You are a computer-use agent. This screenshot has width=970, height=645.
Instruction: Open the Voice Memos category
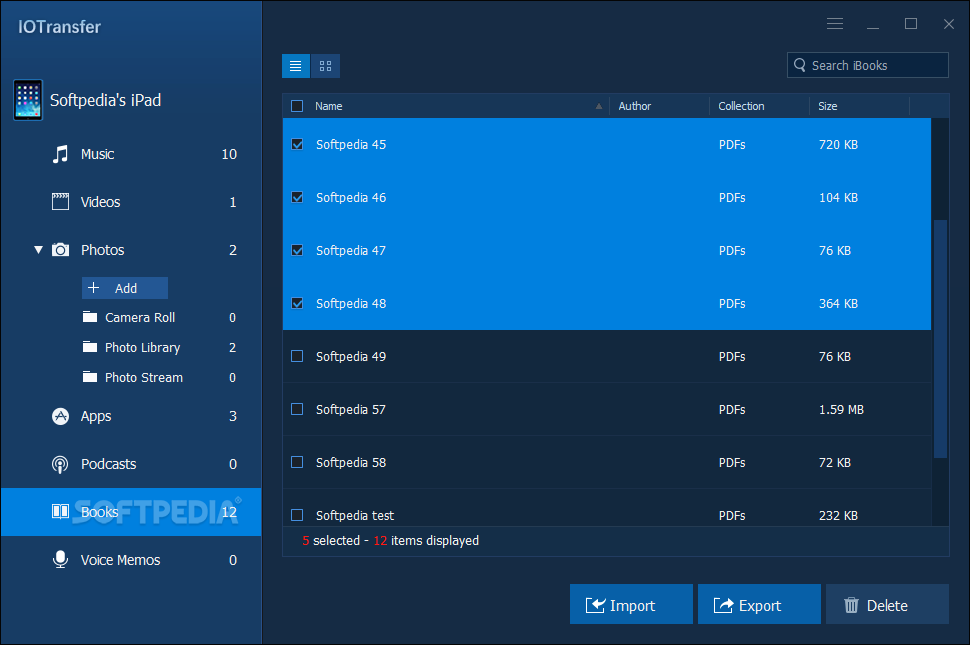click(131, 560)
